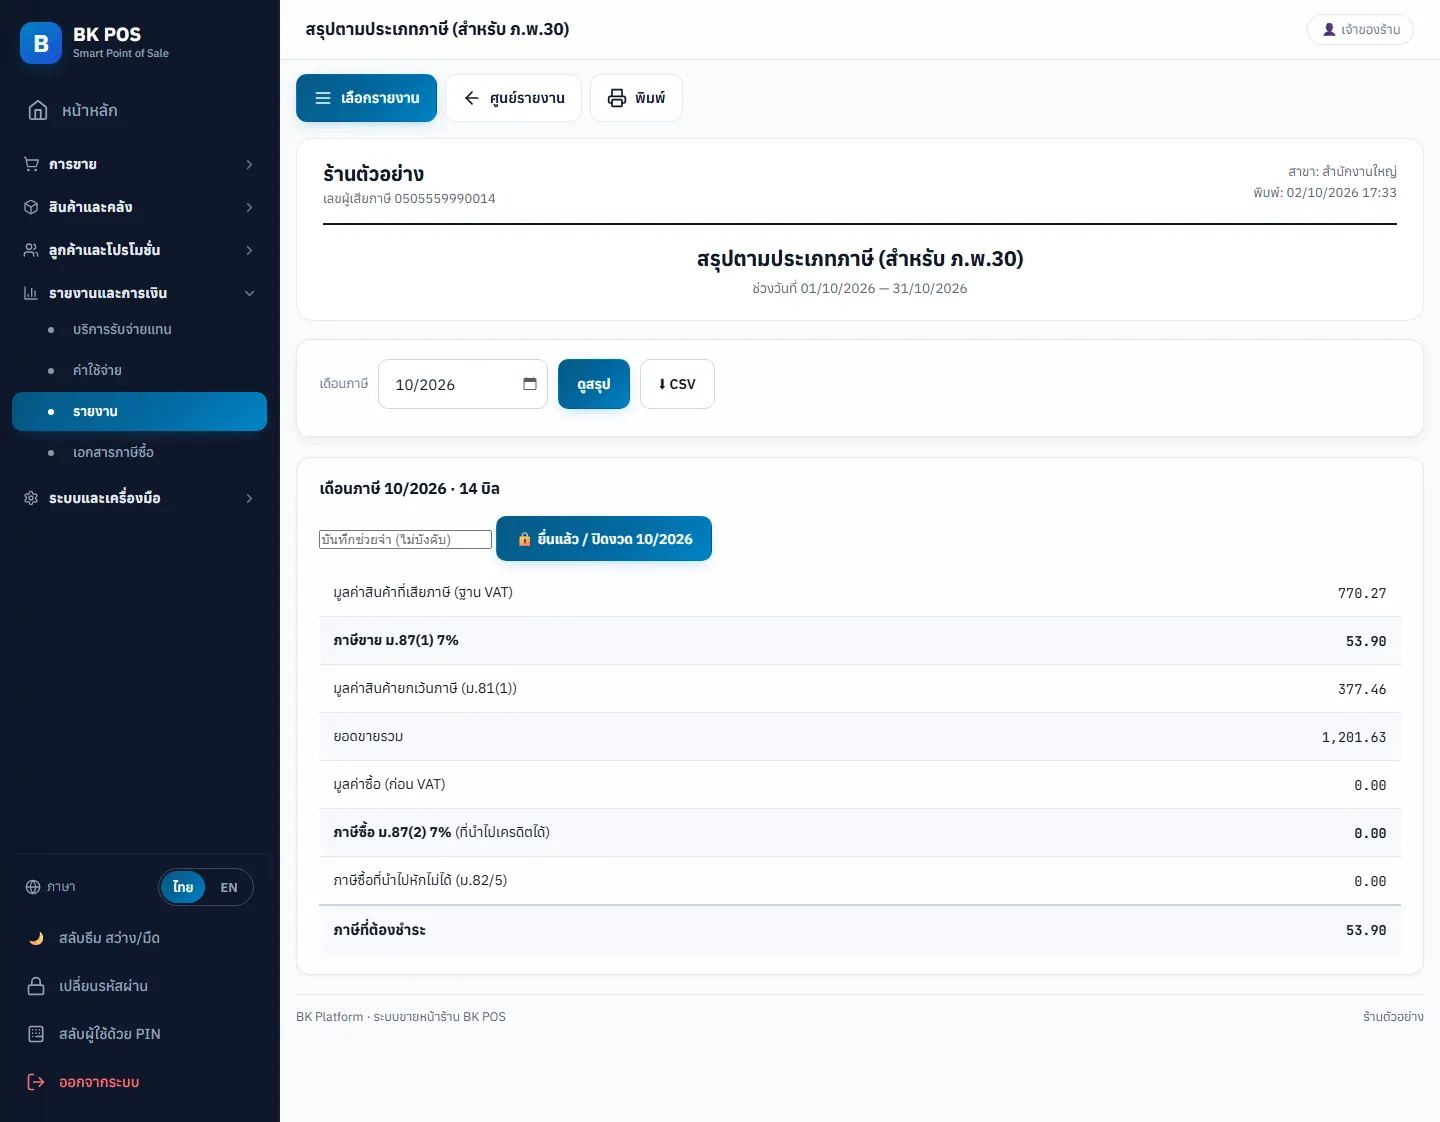Expand the การขาย menu chevron

click(249, 164)
